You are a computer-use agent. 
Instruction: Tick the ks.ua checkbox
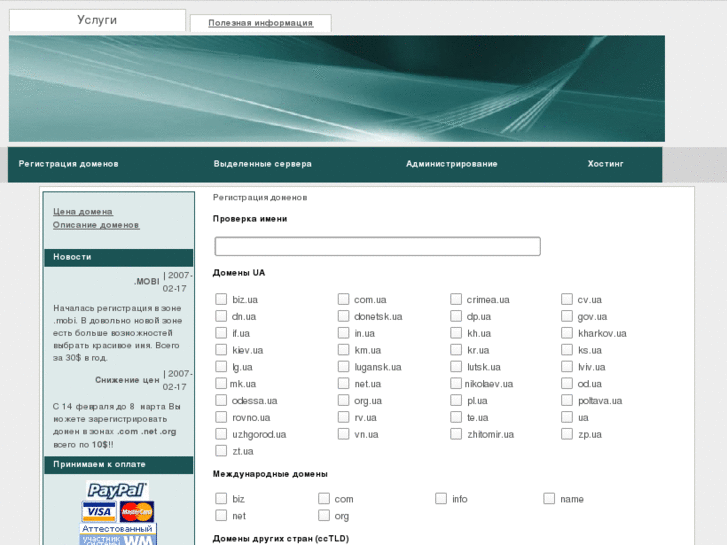(567, 350)
